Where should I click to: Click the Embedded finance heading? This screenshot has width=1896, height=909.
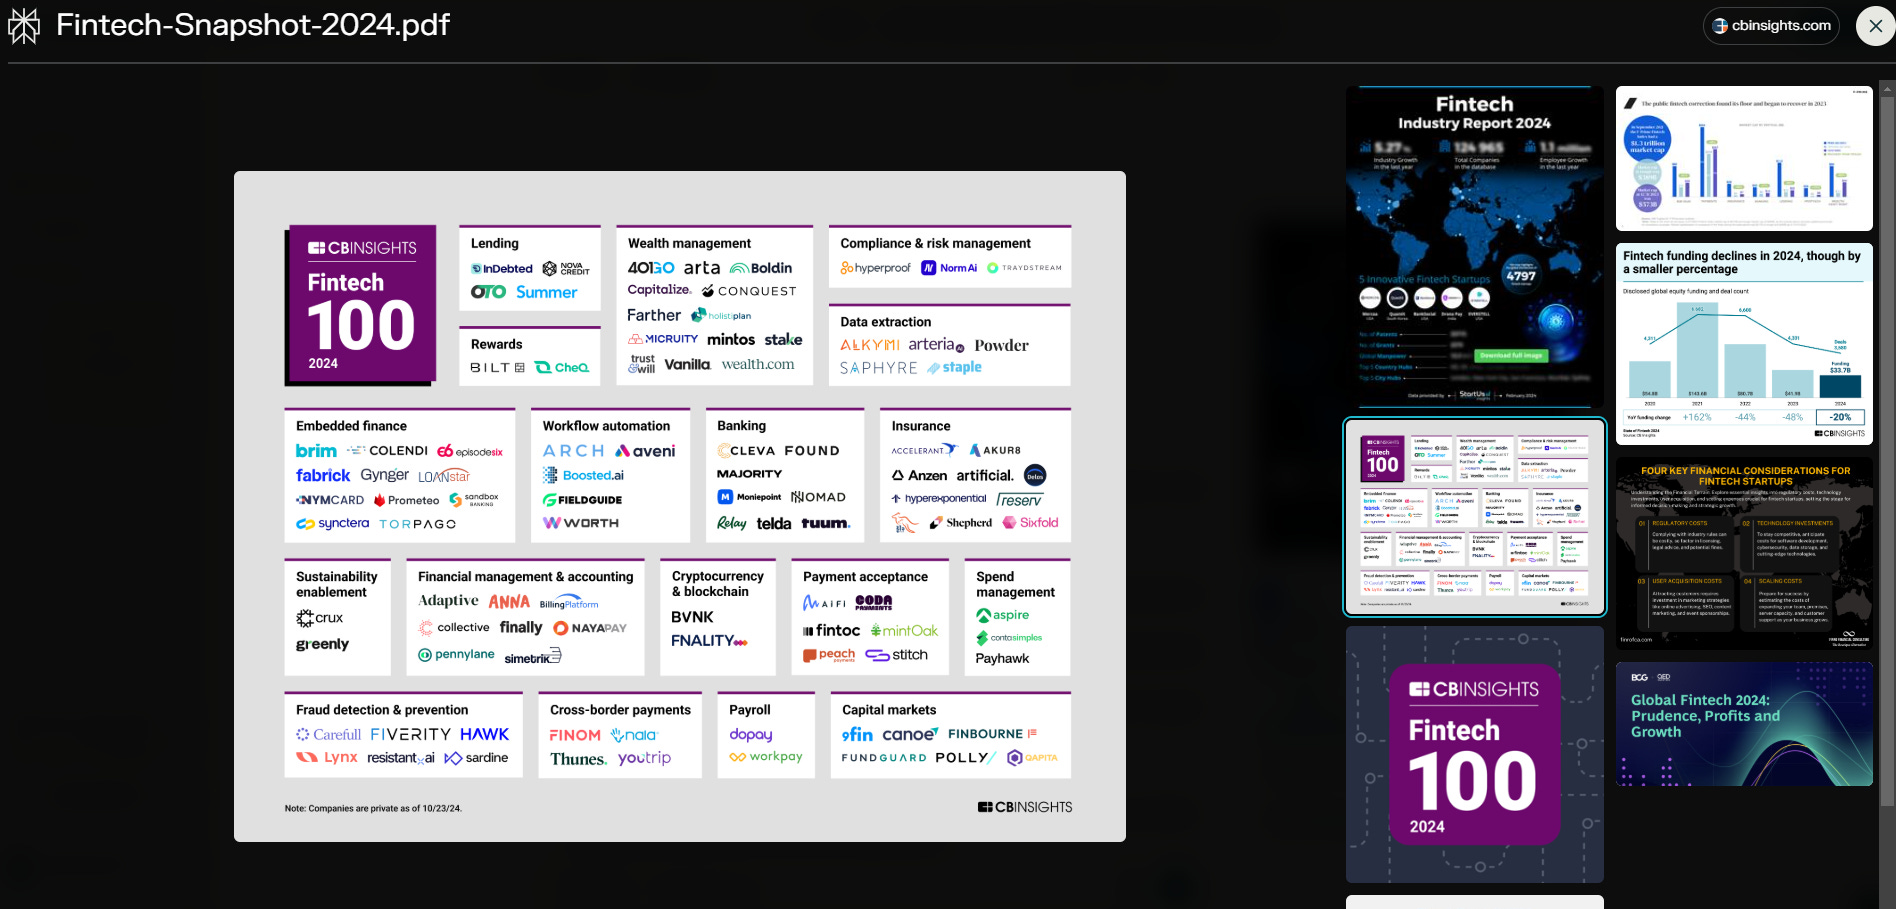[351, 426]
